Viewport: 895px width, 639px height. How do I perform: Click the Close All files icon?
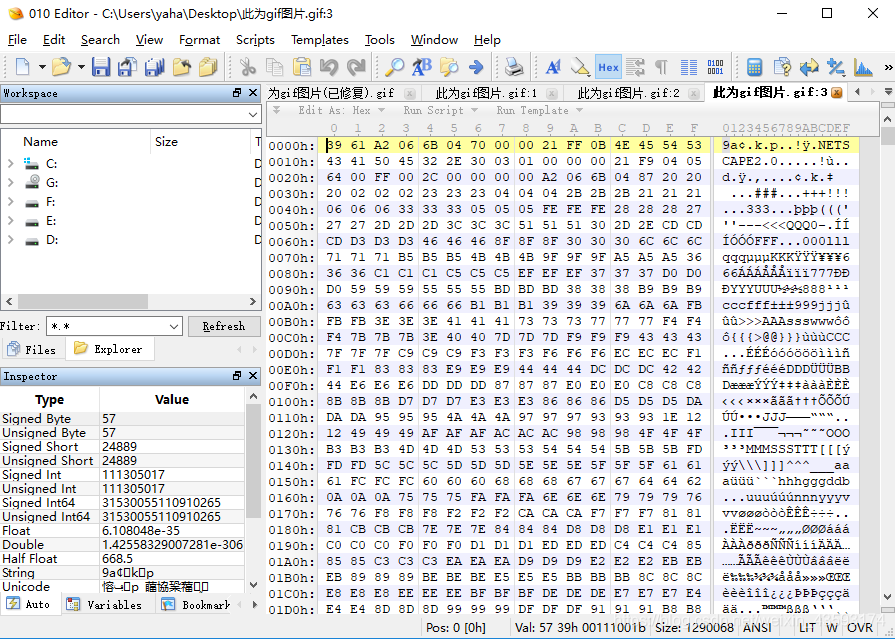[208, 67]
